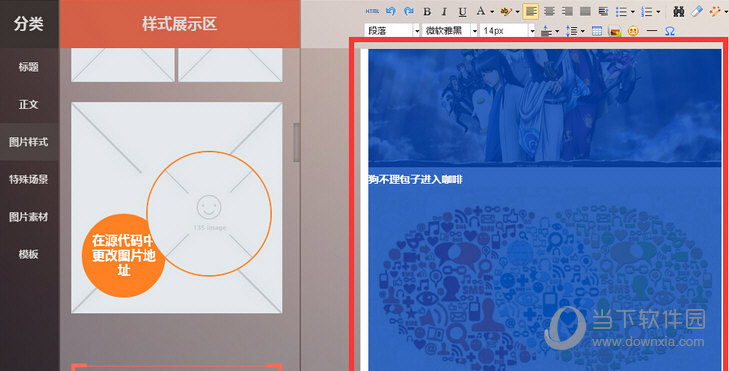Insert special character Omega symbol
This screenshot has height=371, width=729.
tap(669, 31)
